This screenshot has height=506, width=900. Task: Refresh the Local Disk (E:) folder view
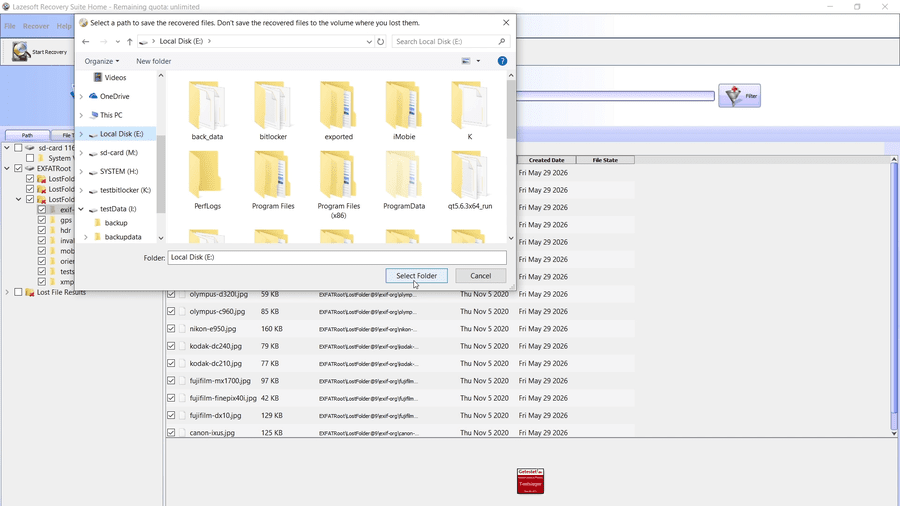(381, 41)
